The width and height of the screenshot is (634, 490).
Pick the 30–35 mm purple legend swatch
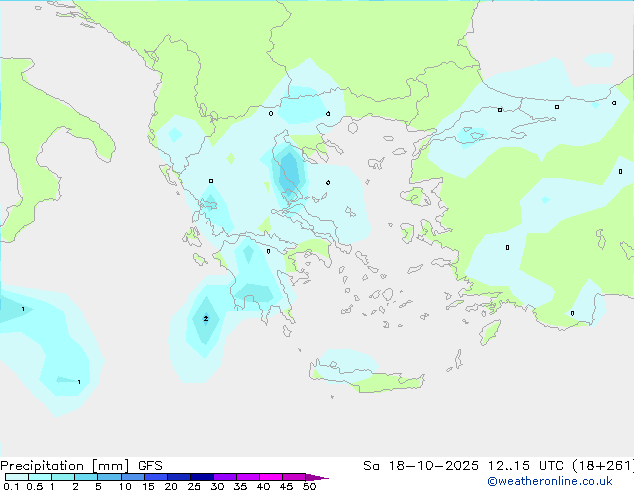click(225, 477)
